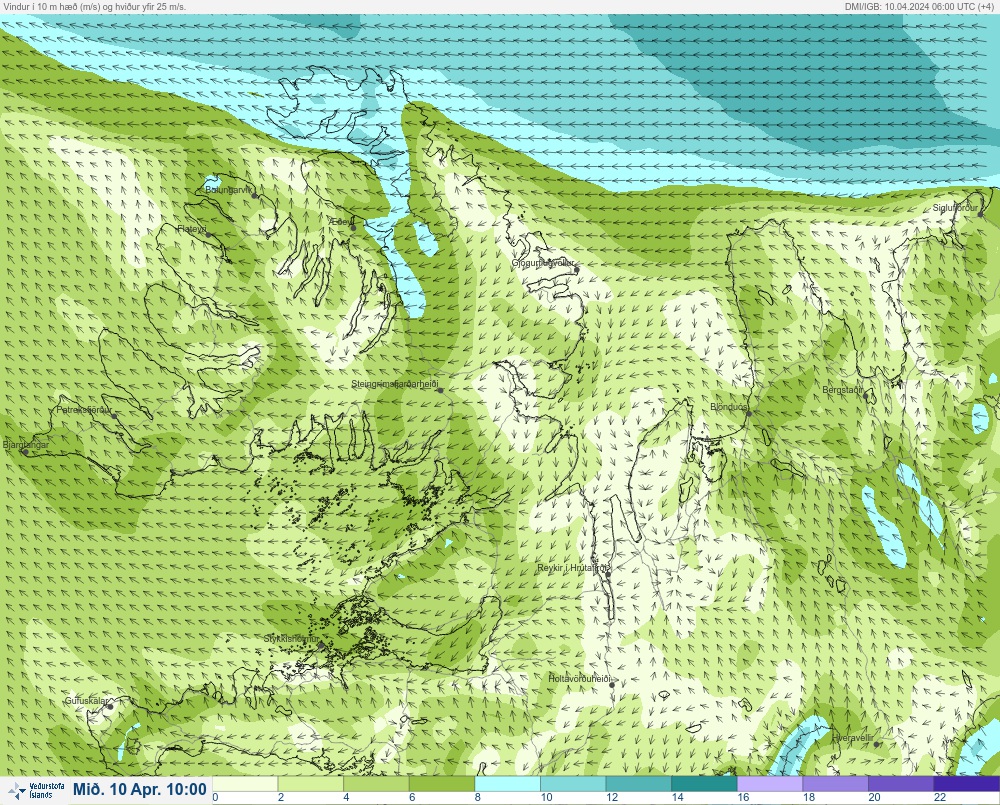Click the Bergstaðir station label
Screen dimensions: 1000x805
coord(843,390)
